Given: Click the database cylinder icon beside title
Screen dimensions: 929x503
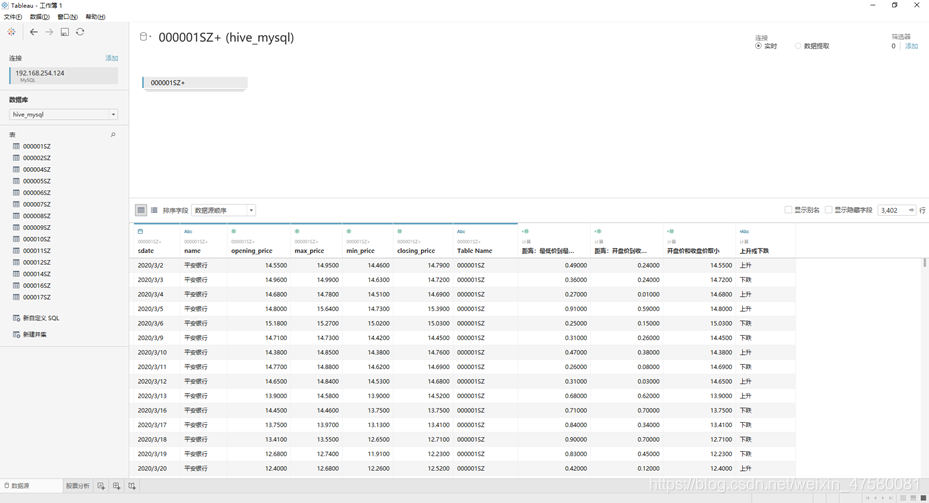Looking at the screenshot, I should (x=143, y=37).
